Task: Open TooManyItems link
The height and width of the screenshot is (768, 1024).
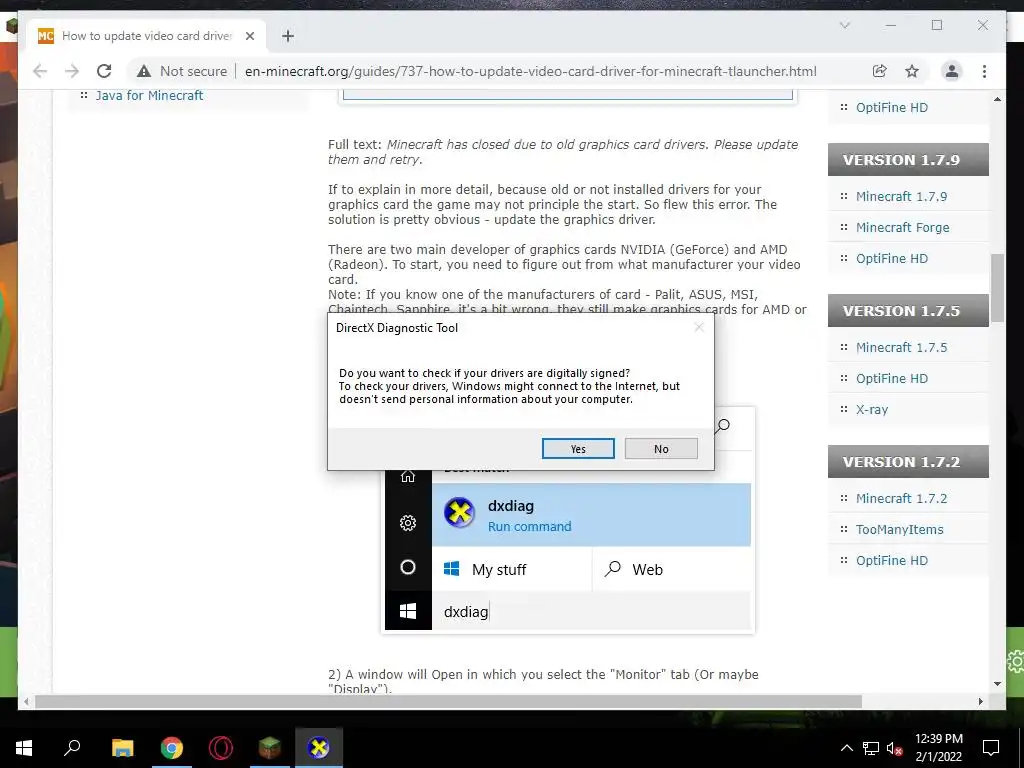Action: 899,530
